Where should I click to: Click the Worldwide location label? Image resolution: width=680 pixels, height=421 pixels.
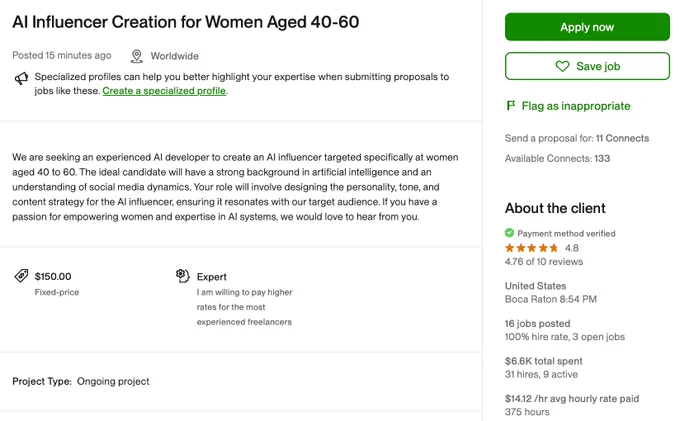(x=174, y=56)
